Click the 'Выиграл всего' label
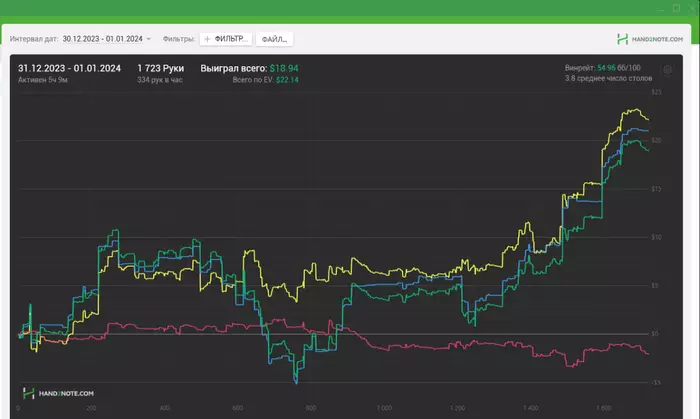 point(233,68)
